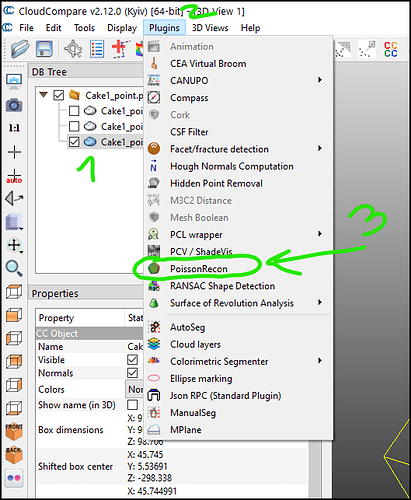Open the point list picking icon
This screenshot has height=500, width=411.
[x=97, y=49]
